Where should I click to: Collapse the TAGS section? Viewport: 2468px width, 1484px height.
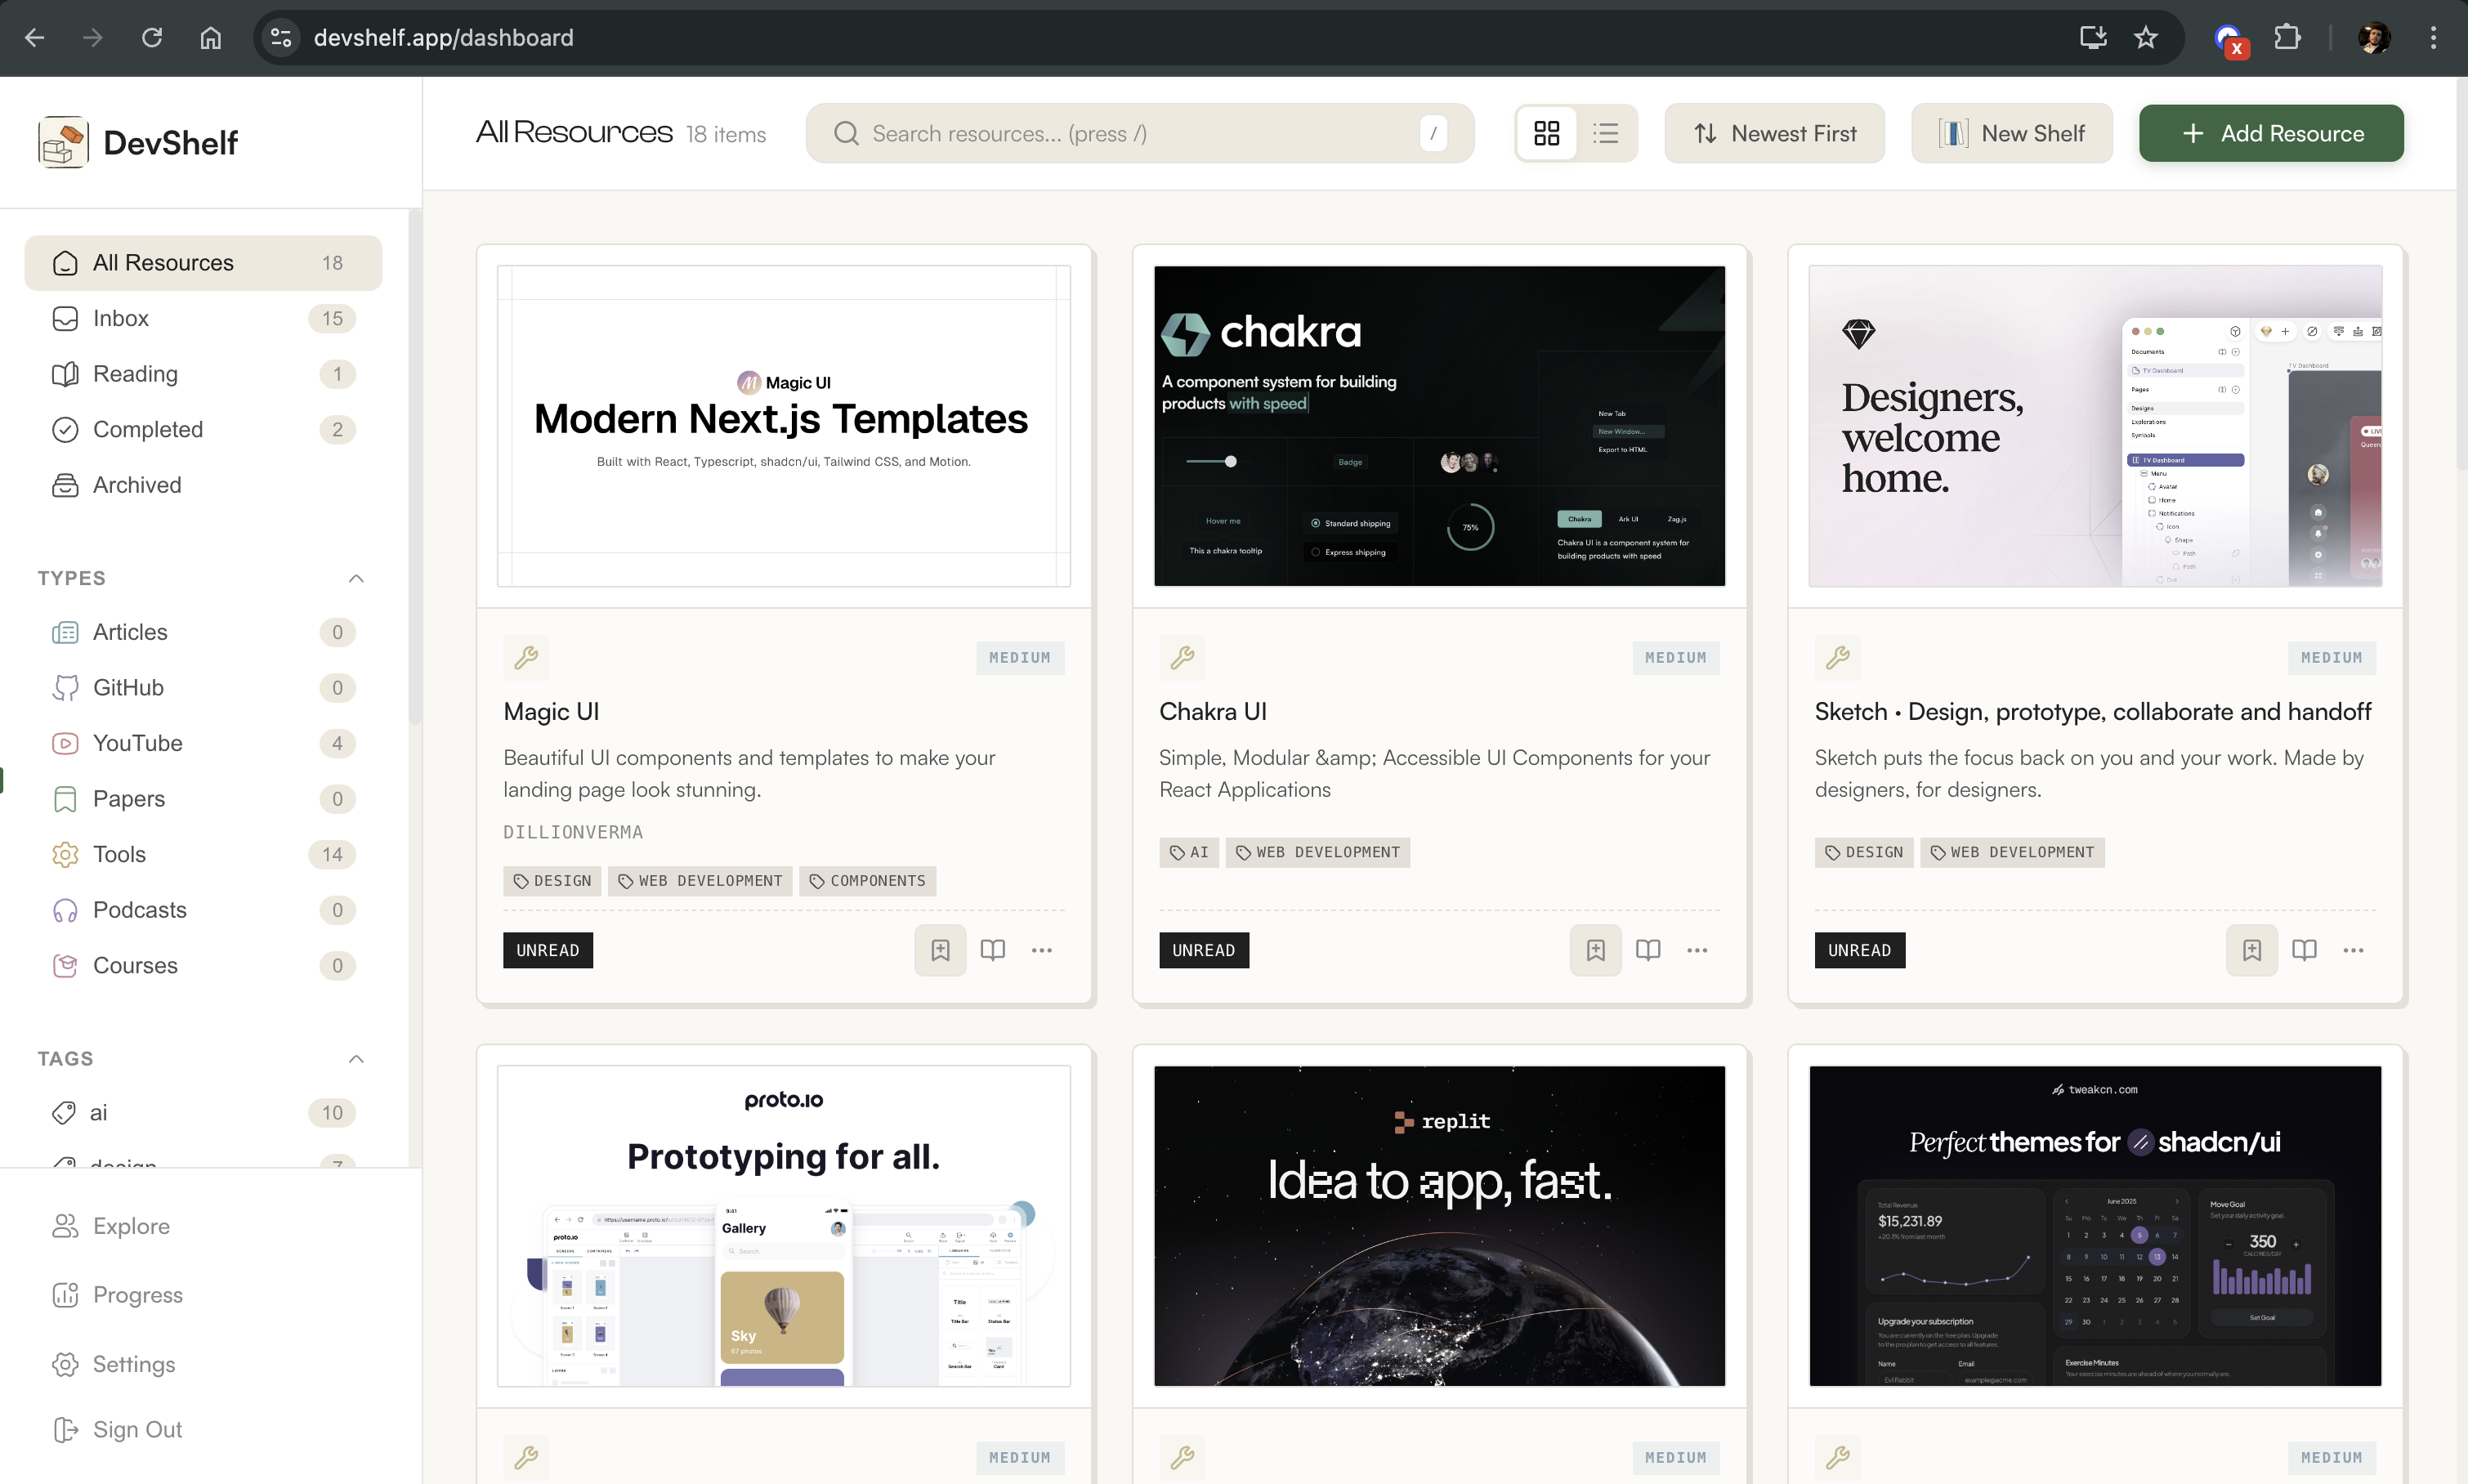(356, 1059)
